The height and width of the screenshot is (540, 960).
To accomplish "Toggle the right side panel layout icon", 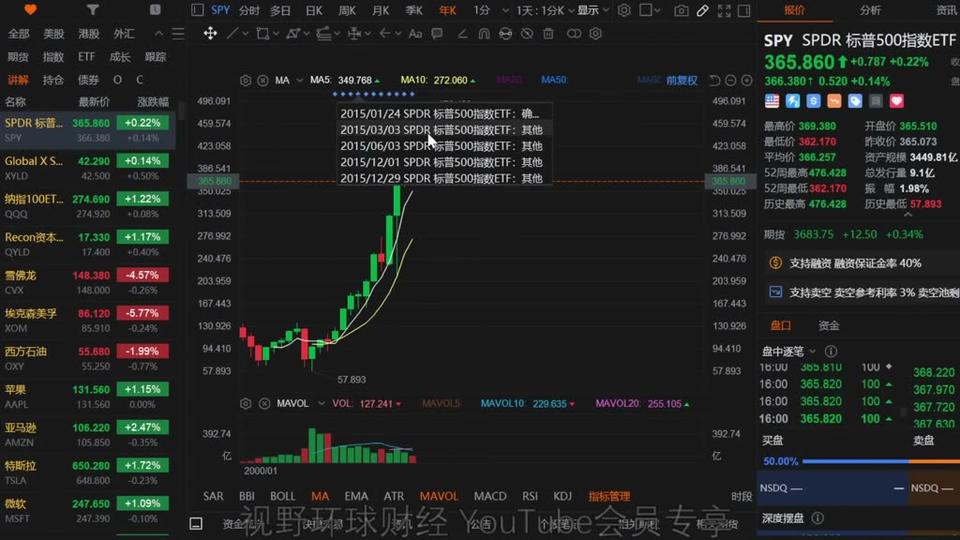I will (744, 10).
